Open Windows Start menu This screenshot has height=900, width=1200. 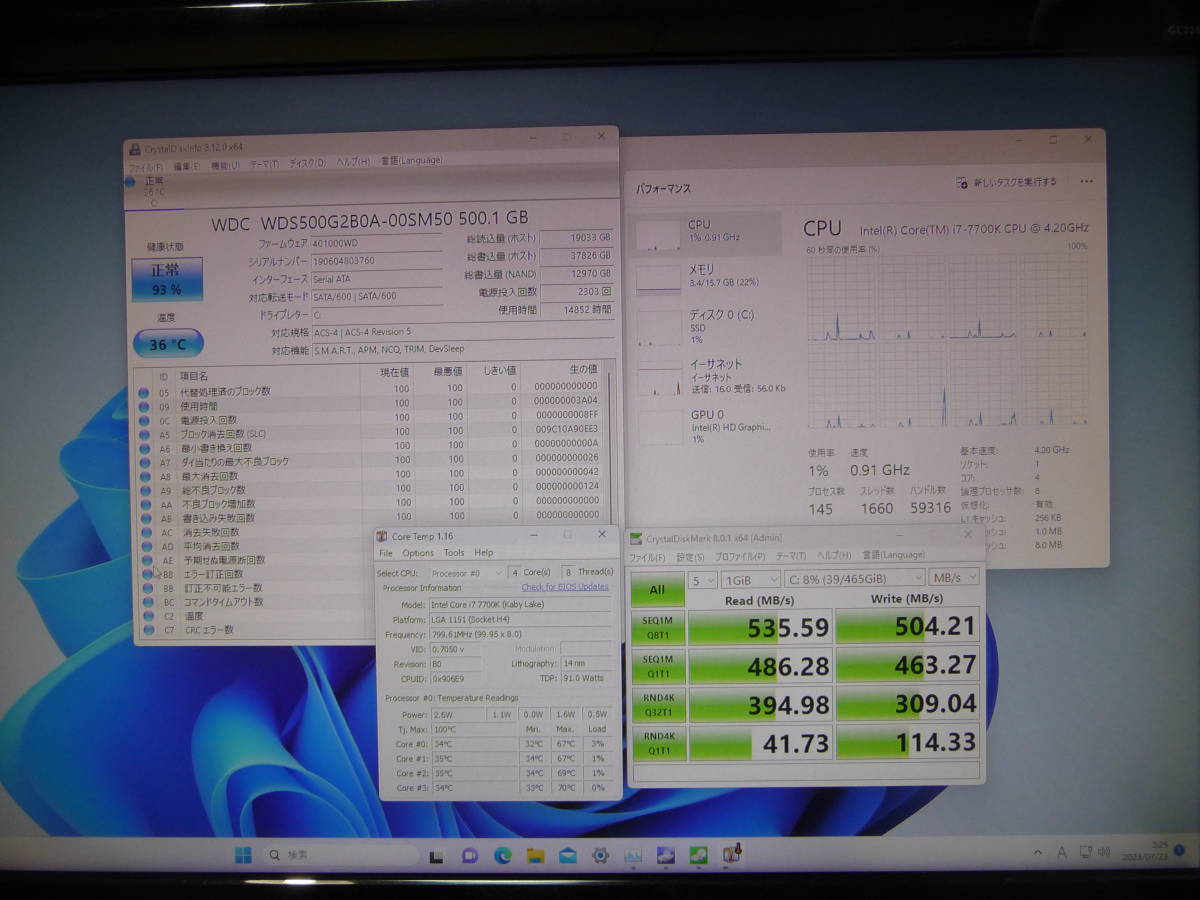[243, 856]
